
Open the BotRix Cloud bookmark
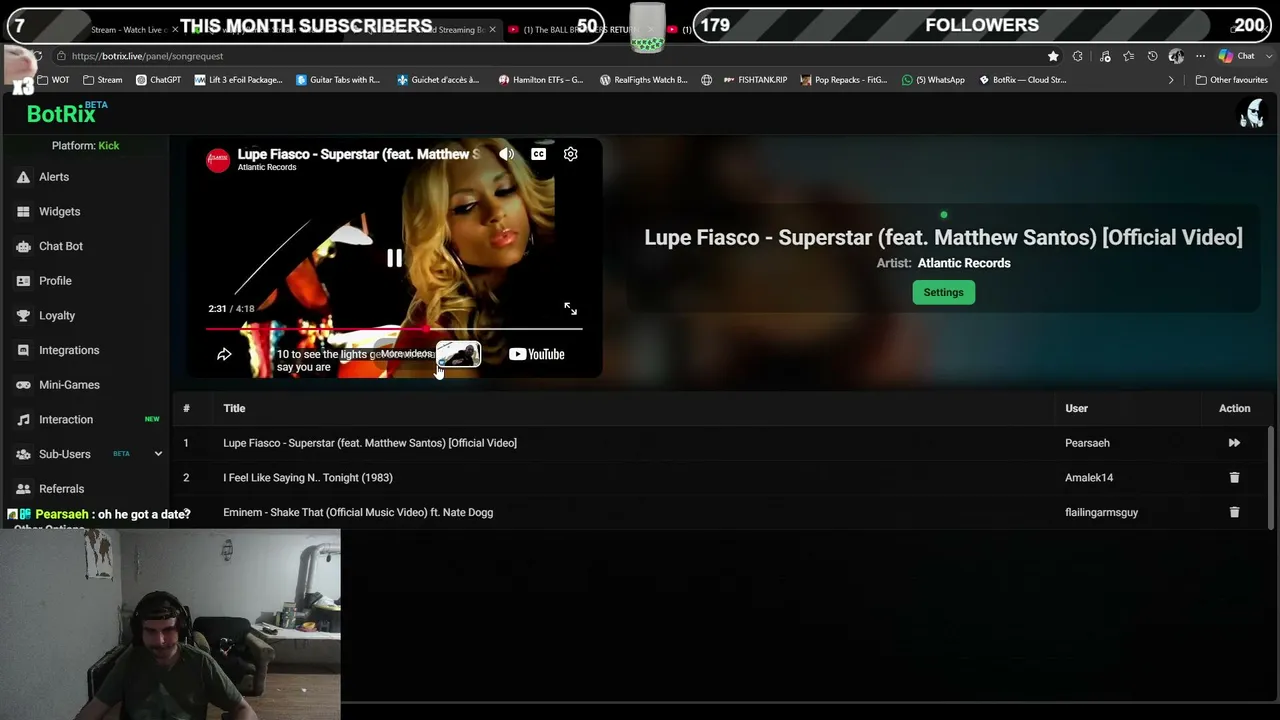coord(1022,80)
